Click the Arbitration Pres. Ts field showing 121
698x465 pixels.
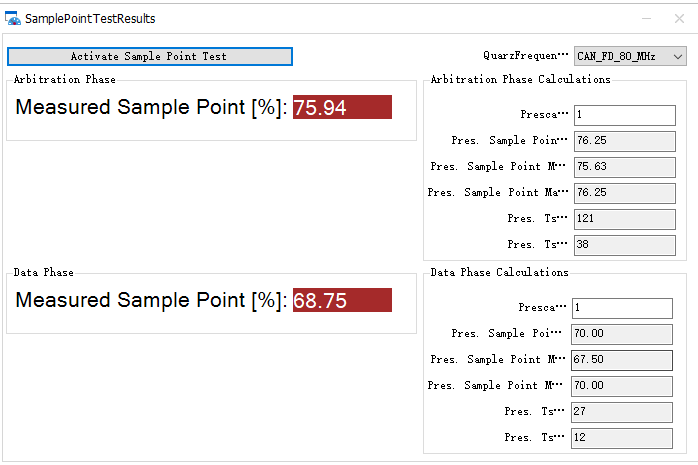625,219
